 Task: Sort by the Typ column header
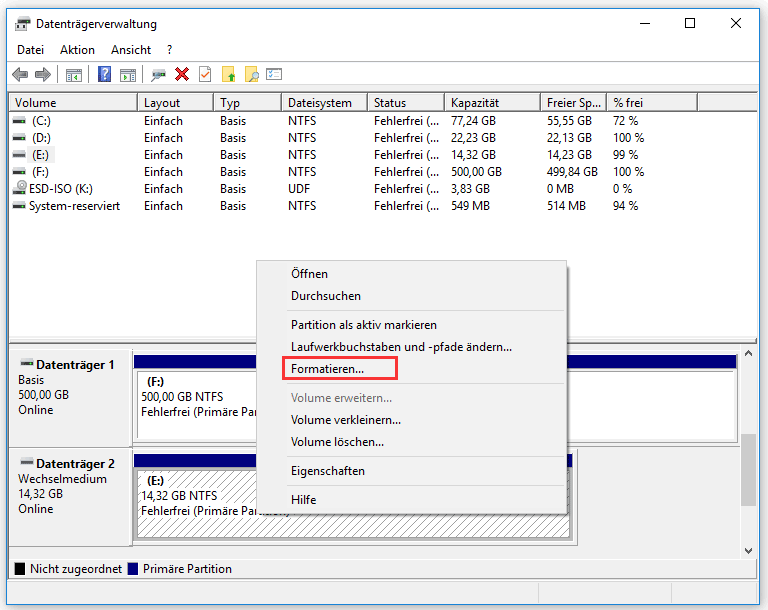click(x=248, y=103)
